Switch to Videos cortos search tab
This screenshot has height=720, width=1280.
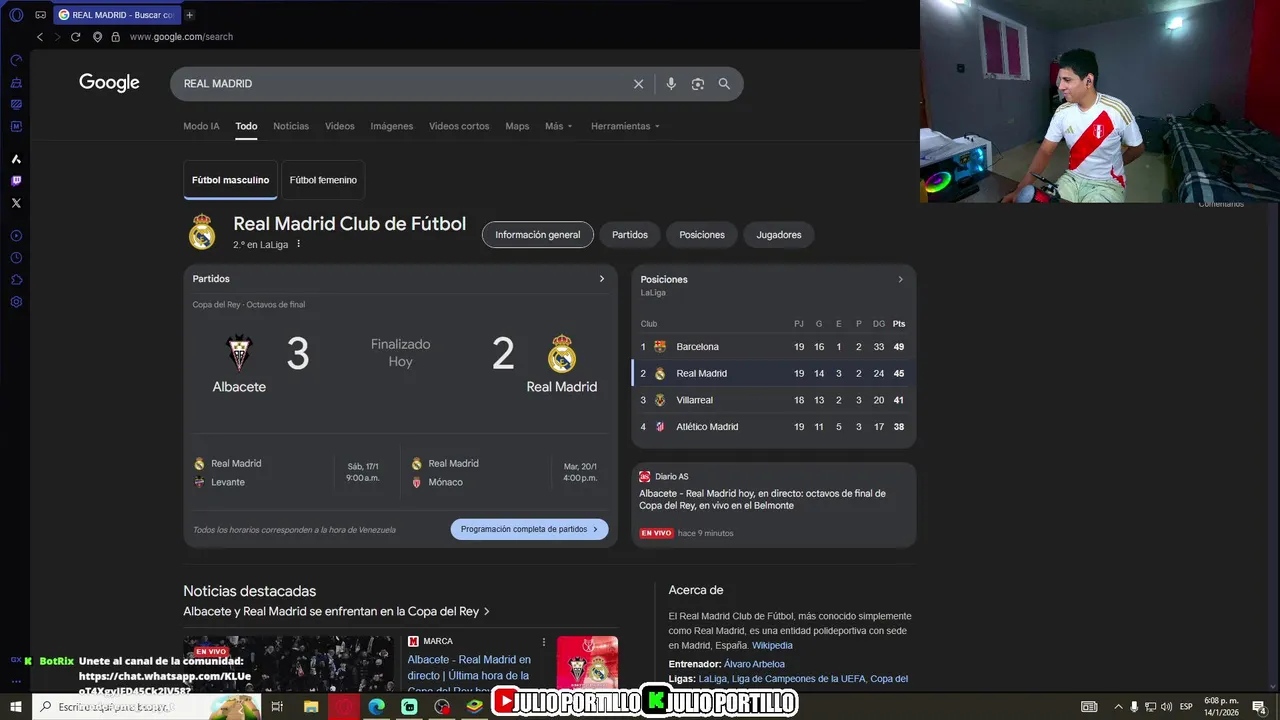click(459, 126)
